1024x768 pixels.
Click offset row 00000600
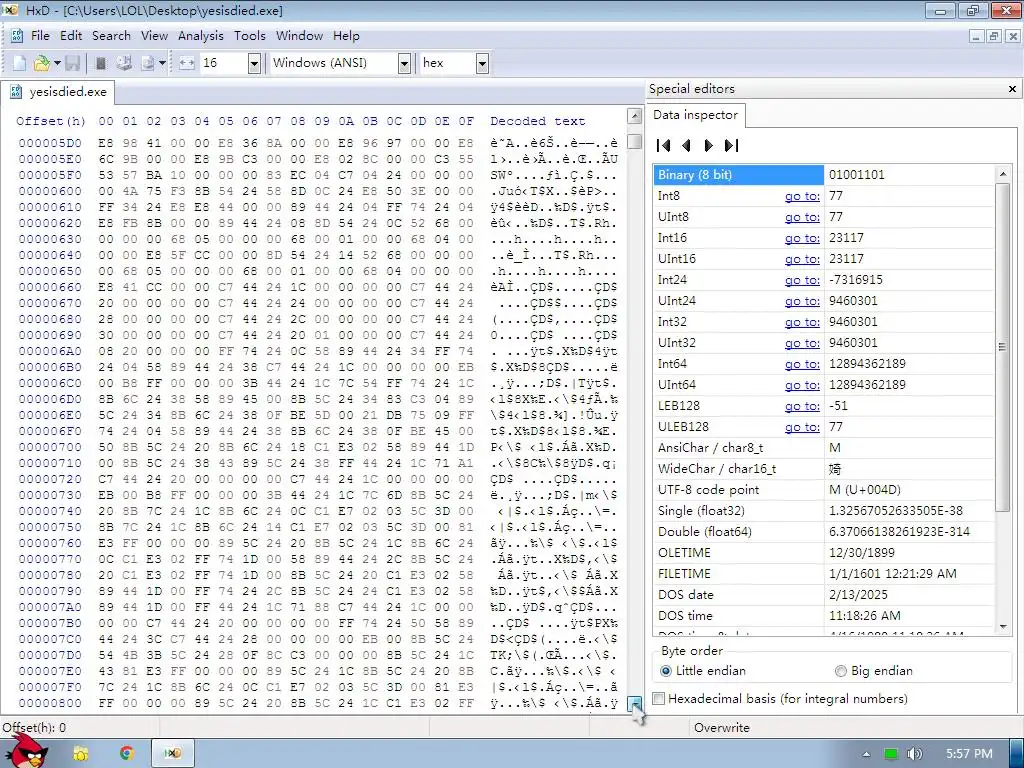pyautogui.click(x=50, y=191)
